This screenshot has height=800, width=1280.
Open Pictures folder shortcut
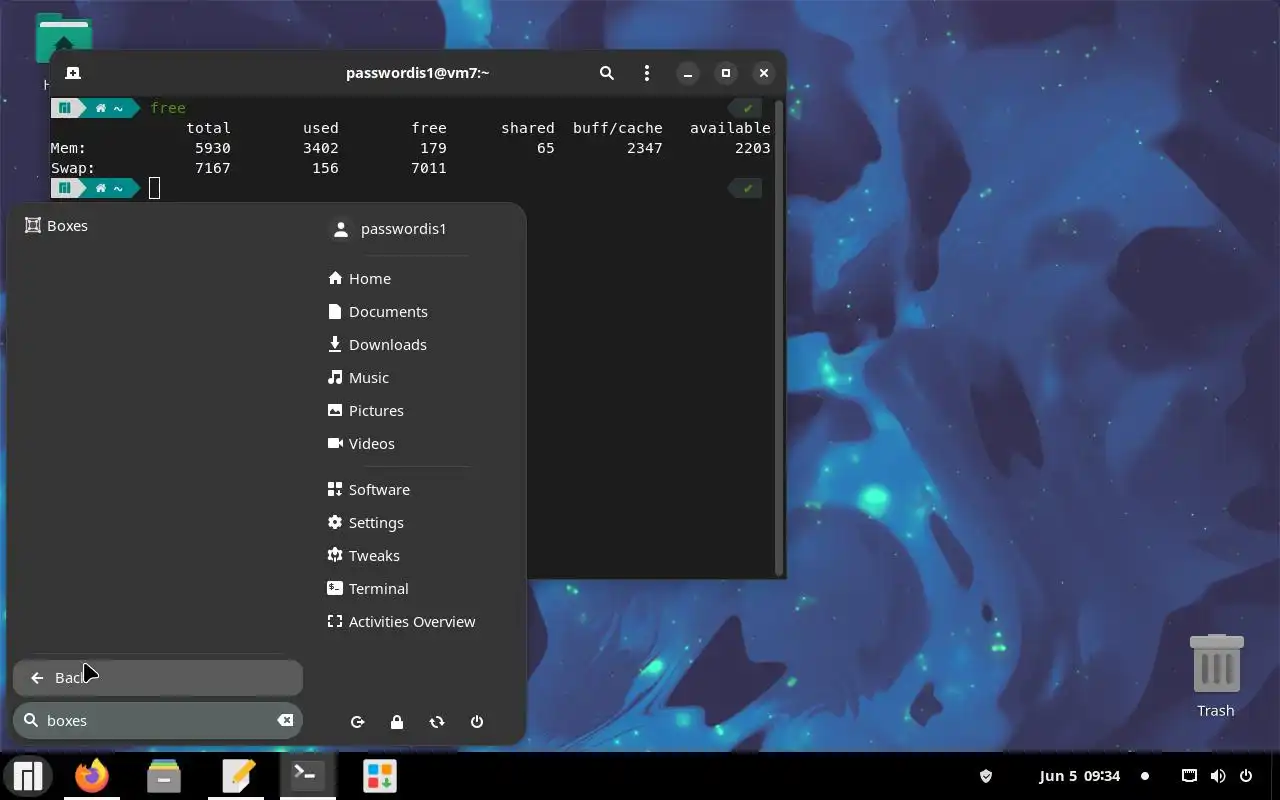pos(366,411)
